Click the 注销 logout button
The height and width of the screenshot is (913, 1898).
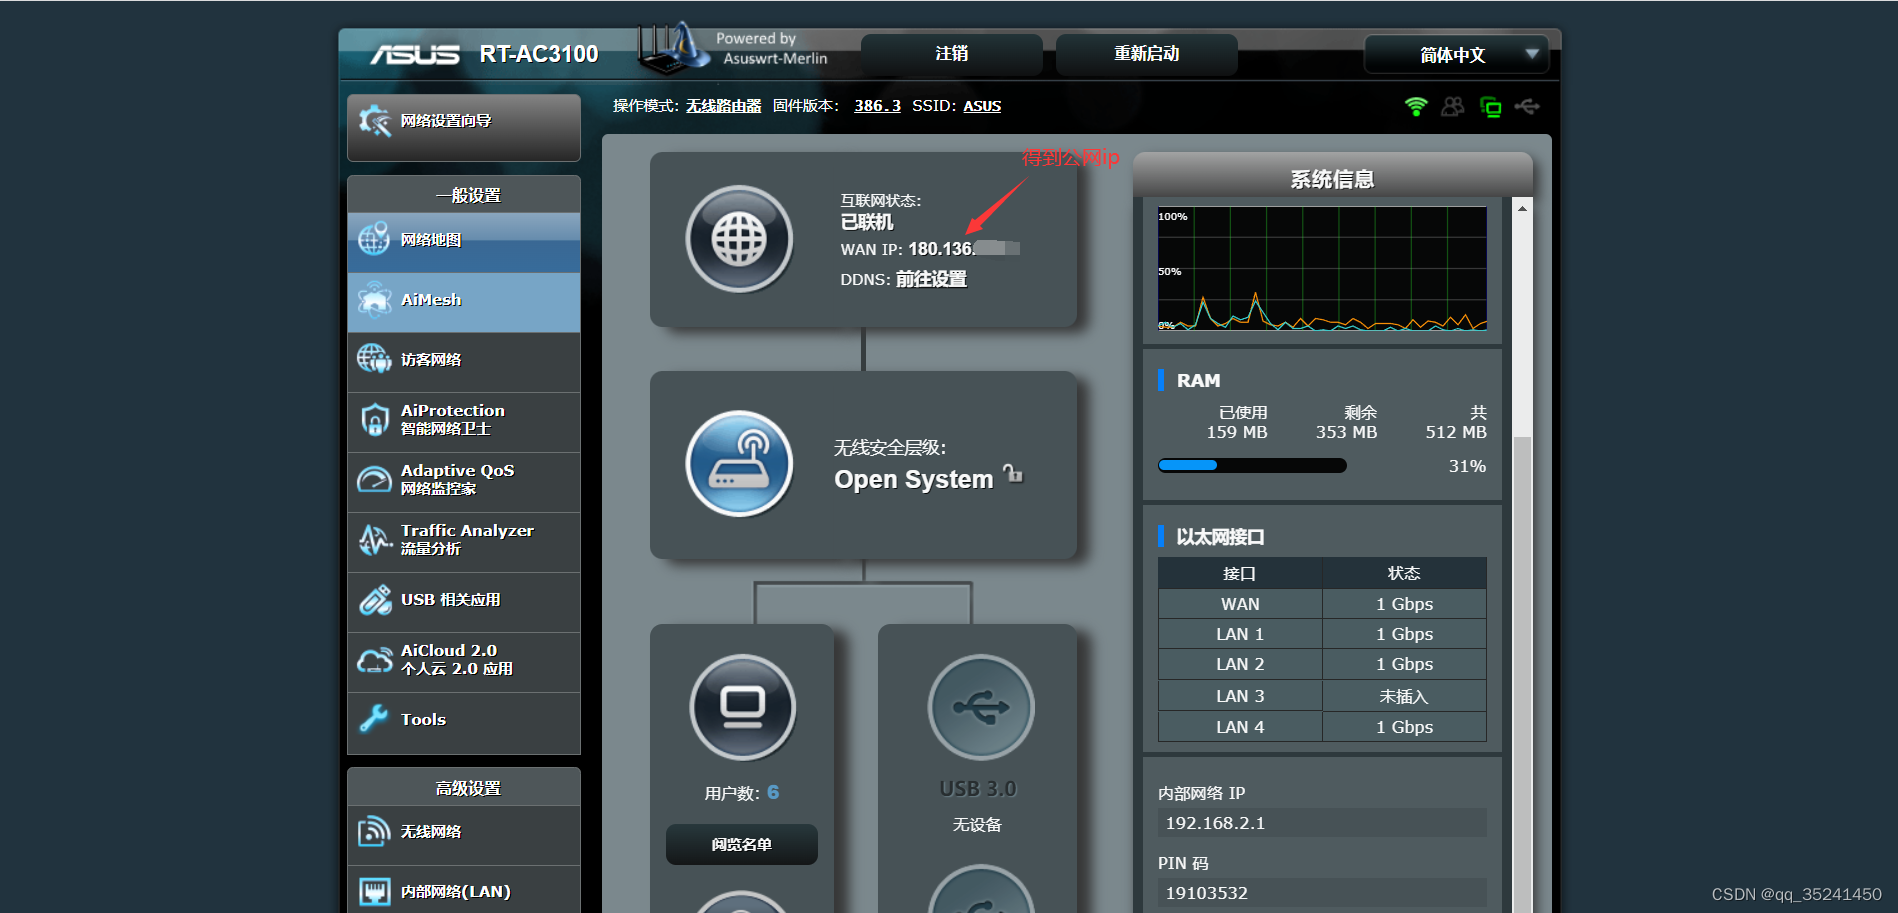[x=952, y=54]
